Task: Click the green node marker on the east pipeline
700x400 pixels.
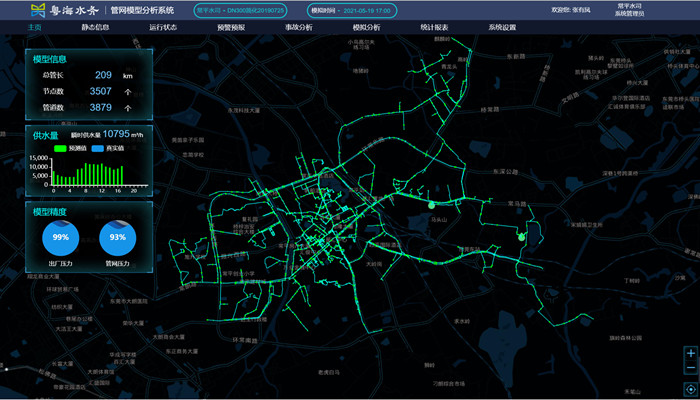Action: [x=520, y=237]
